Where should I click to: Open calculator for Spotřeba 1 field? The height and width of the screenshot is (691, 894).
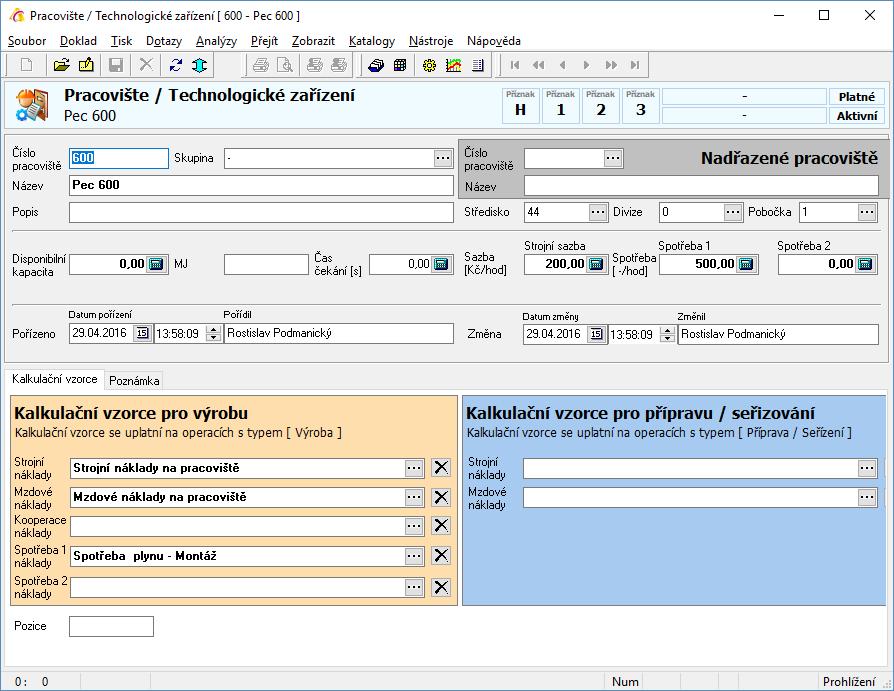point(746,264)
